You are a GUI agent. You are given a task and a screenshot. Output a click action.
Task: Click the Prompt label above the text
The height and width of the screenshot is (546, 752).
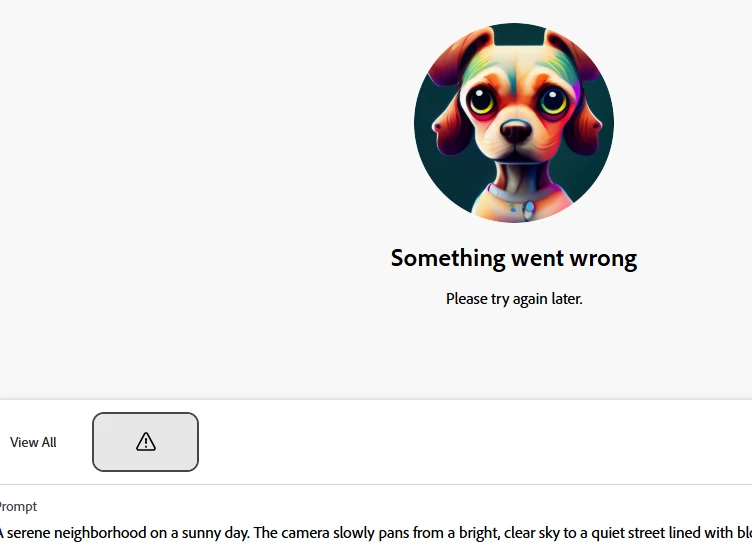18,507
